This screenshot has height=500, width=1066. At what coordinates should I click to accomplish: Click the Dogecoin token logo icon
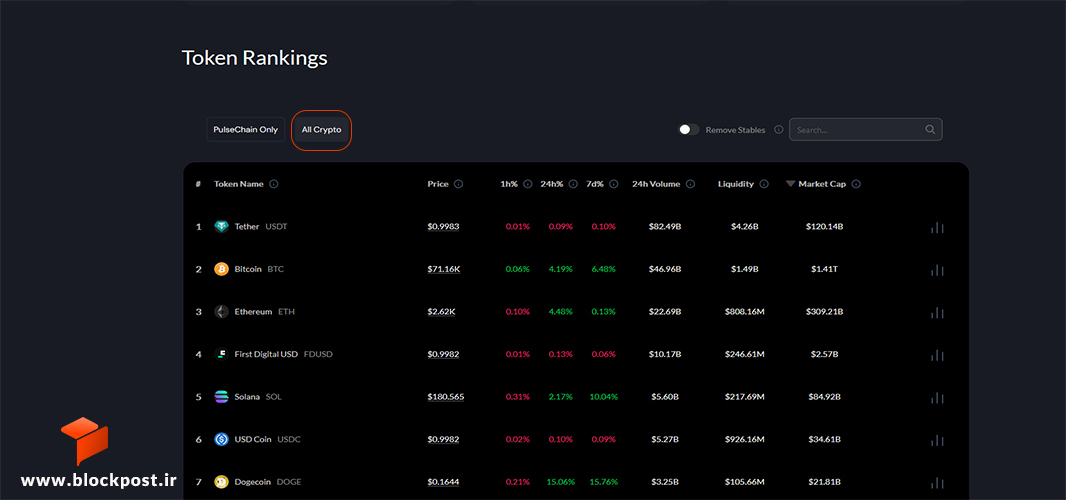tap(222, 482)
